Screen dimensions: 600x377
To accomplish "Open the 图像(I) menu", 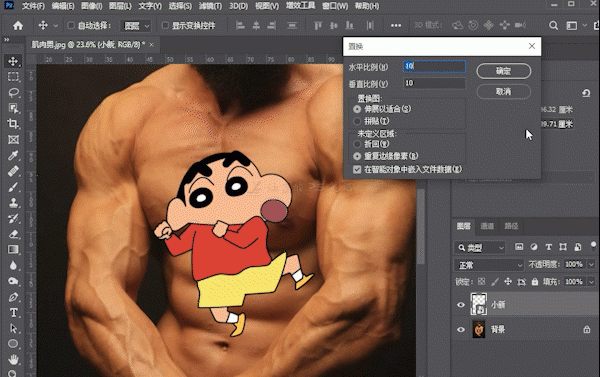I will [x=91, y=7].
